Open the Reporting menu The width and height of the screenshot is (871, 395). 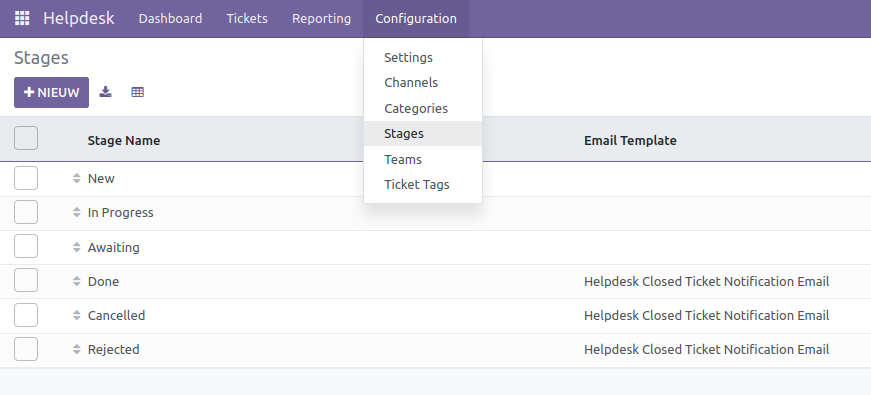322,18
